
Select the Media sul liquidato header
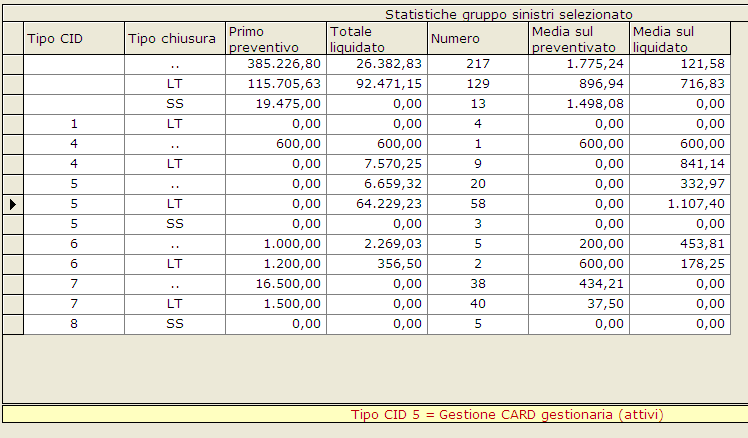tap(679, 39)
